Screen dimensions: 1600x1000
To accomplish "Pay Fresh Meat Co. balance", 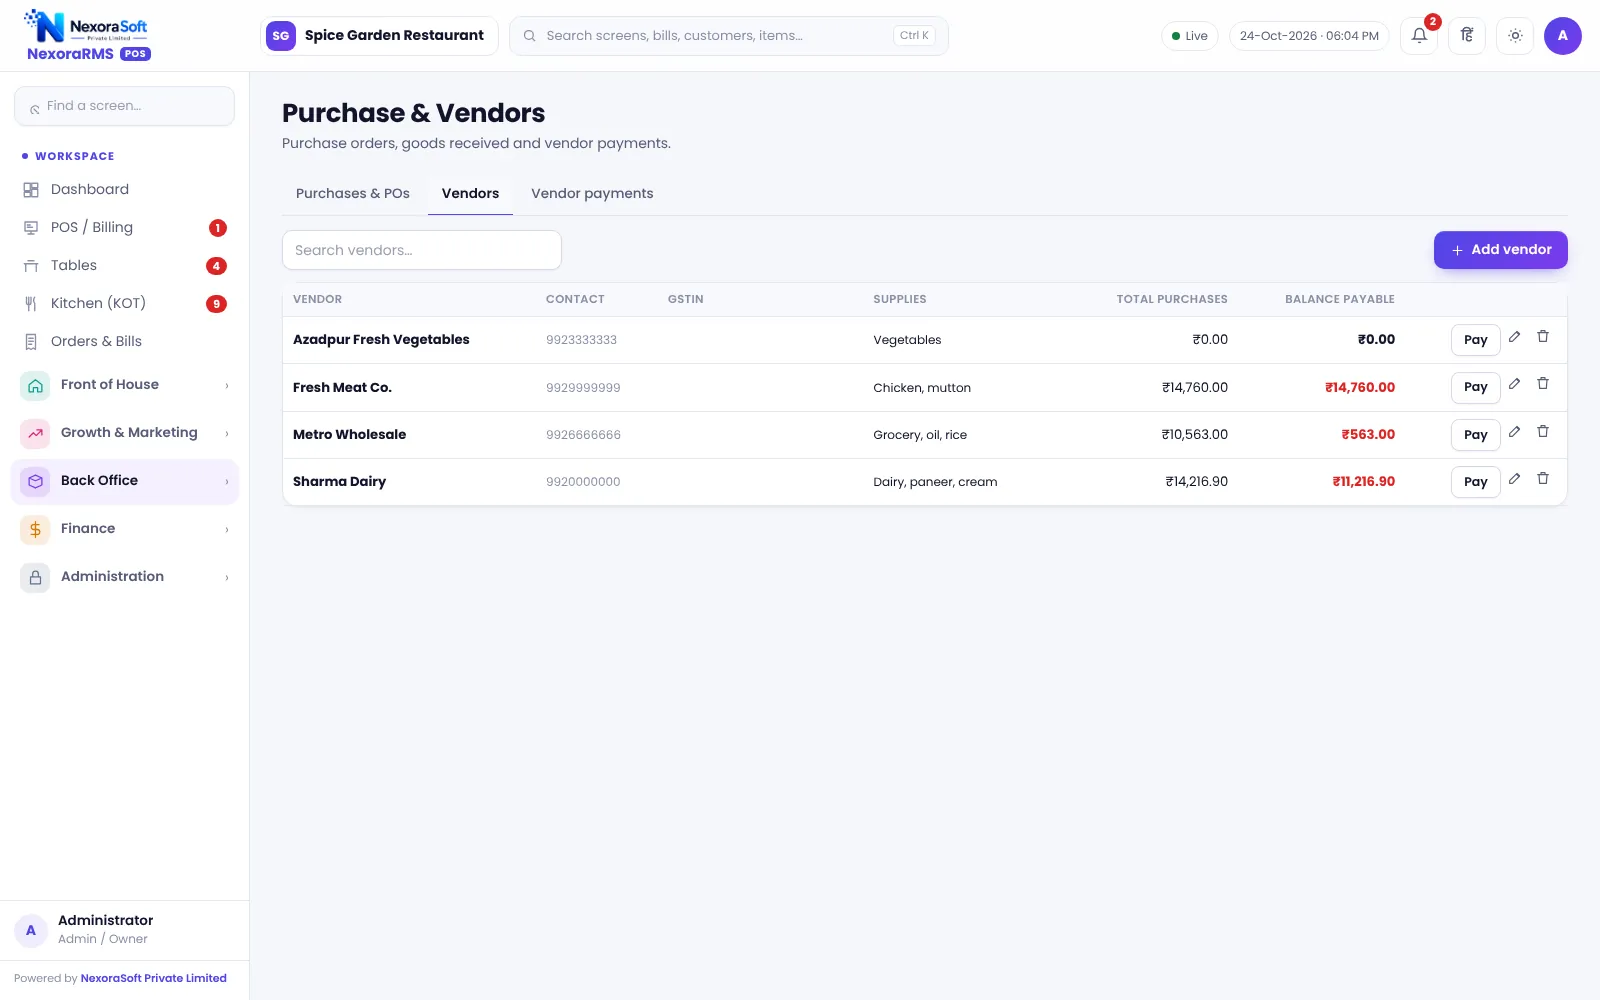I will click(1475, 387).
